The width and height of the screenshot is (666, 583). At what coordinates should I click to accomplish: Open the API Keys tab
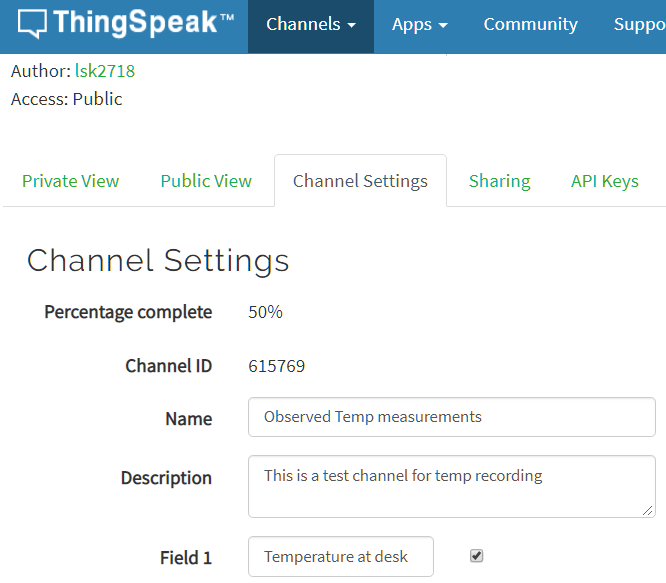(604, 181)
